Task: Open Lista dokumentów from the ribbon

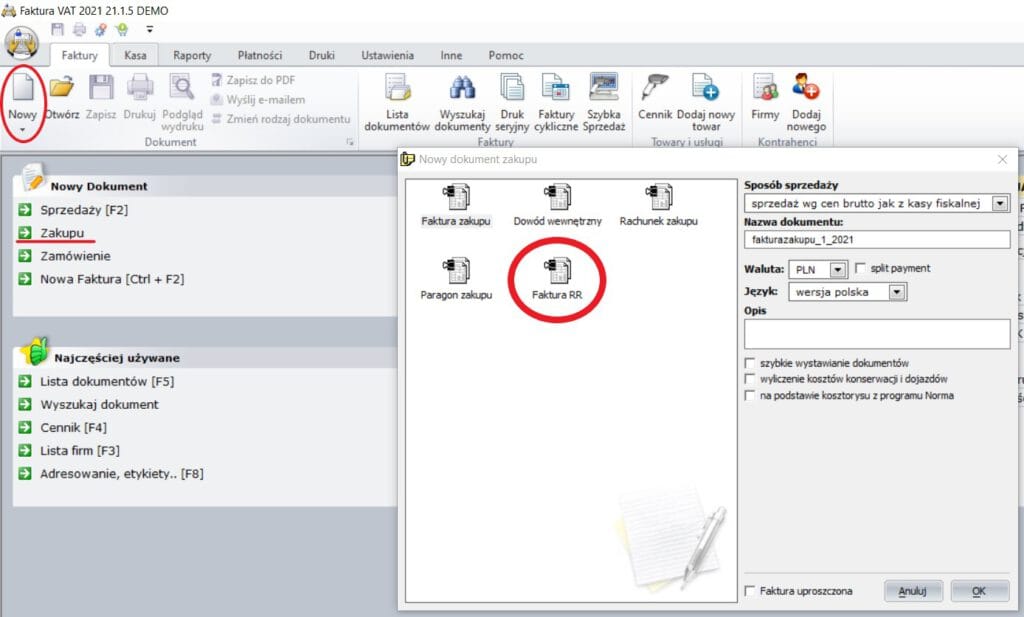Action: (397, 92)
